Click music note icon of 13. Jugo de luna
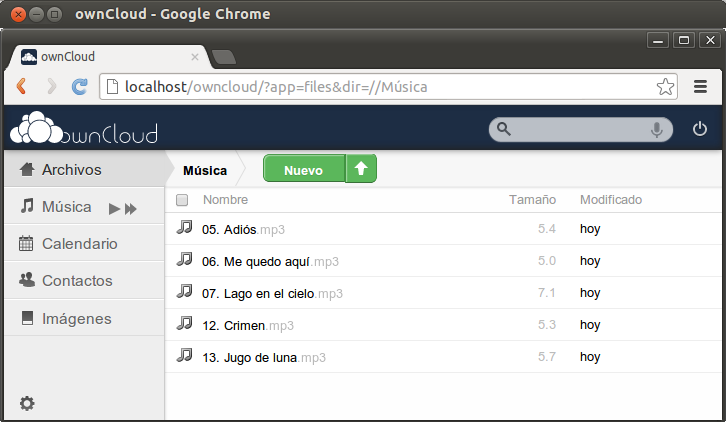This screenshot has height=422, width=726. pyautogui.click(x=184, y=355)
